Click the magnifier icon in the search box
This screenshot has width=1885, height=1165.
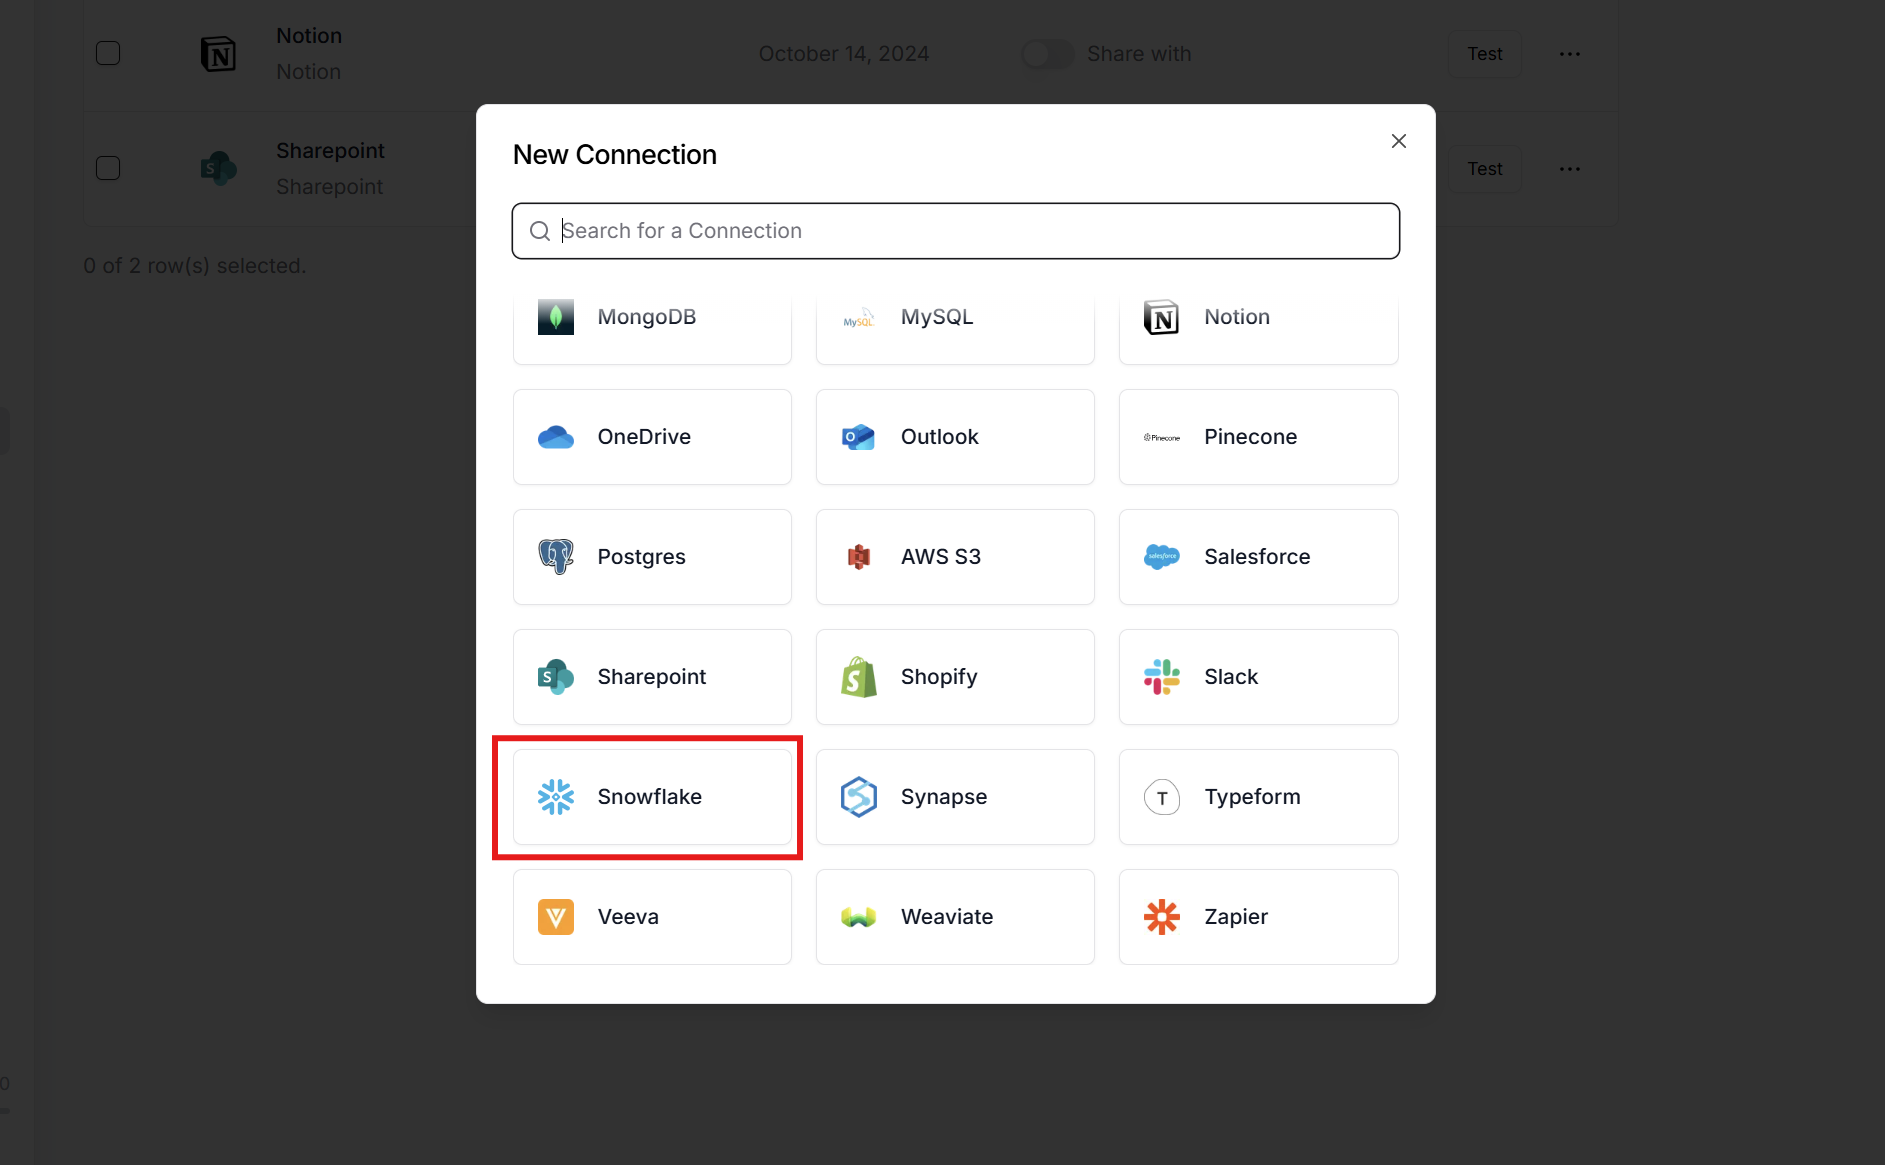[x=540, y=231]
